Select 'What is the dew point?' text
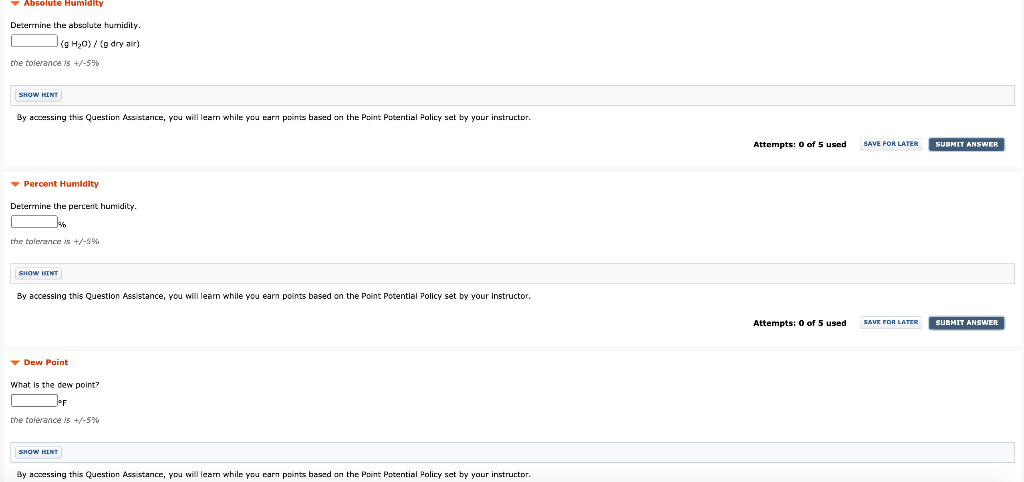1024x482 pixels. tap(55, 385)
